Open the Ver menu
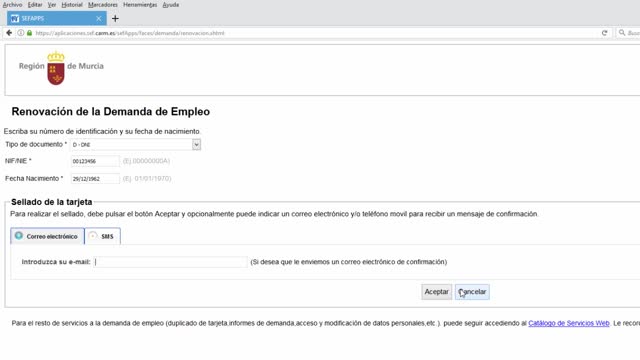The image size is (640, 360). coord(51,5)
